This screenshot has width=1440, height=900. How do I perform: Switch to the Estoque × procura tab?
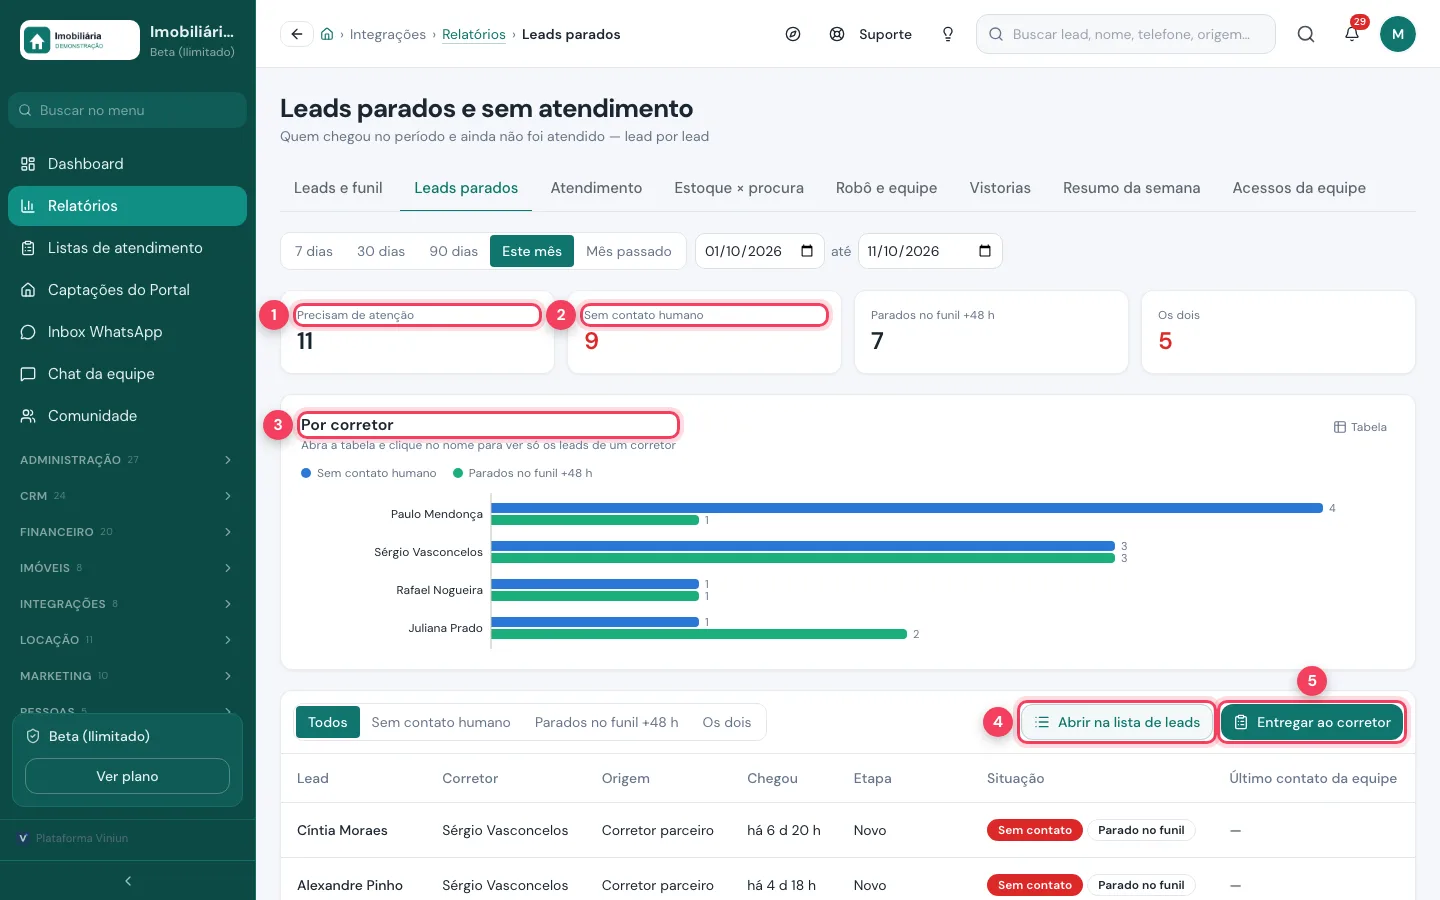tap(739, 188)
